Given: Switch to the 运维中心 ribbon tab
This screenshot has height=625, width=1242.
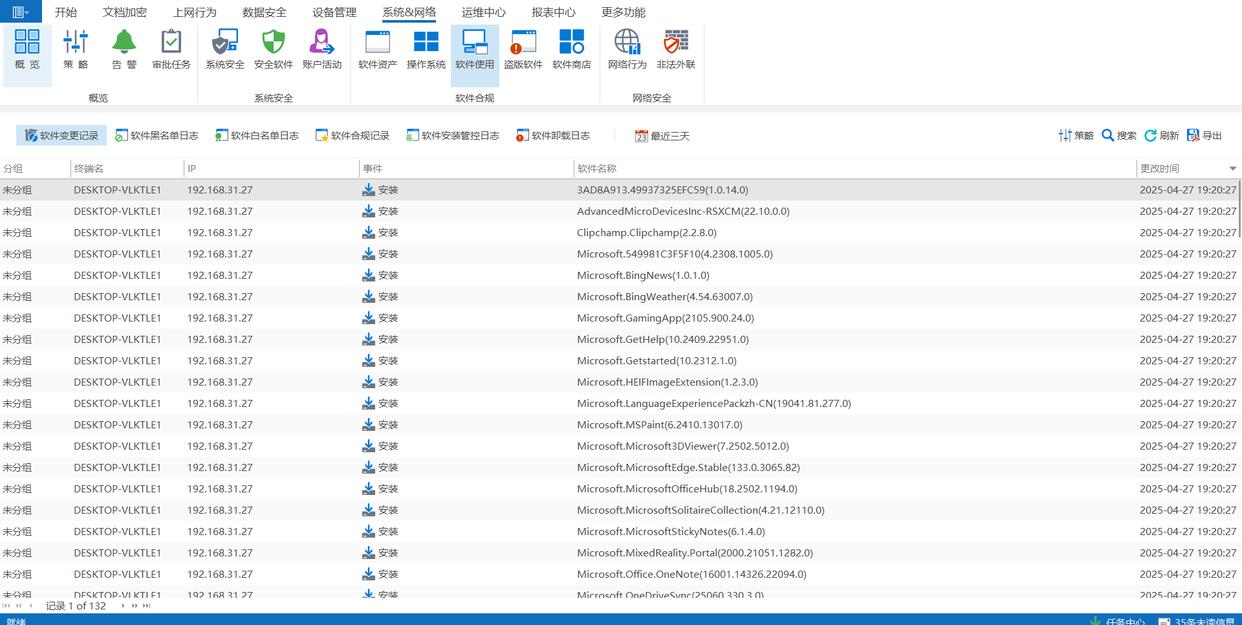Looking at the screenshot, I should click(483, 12).
